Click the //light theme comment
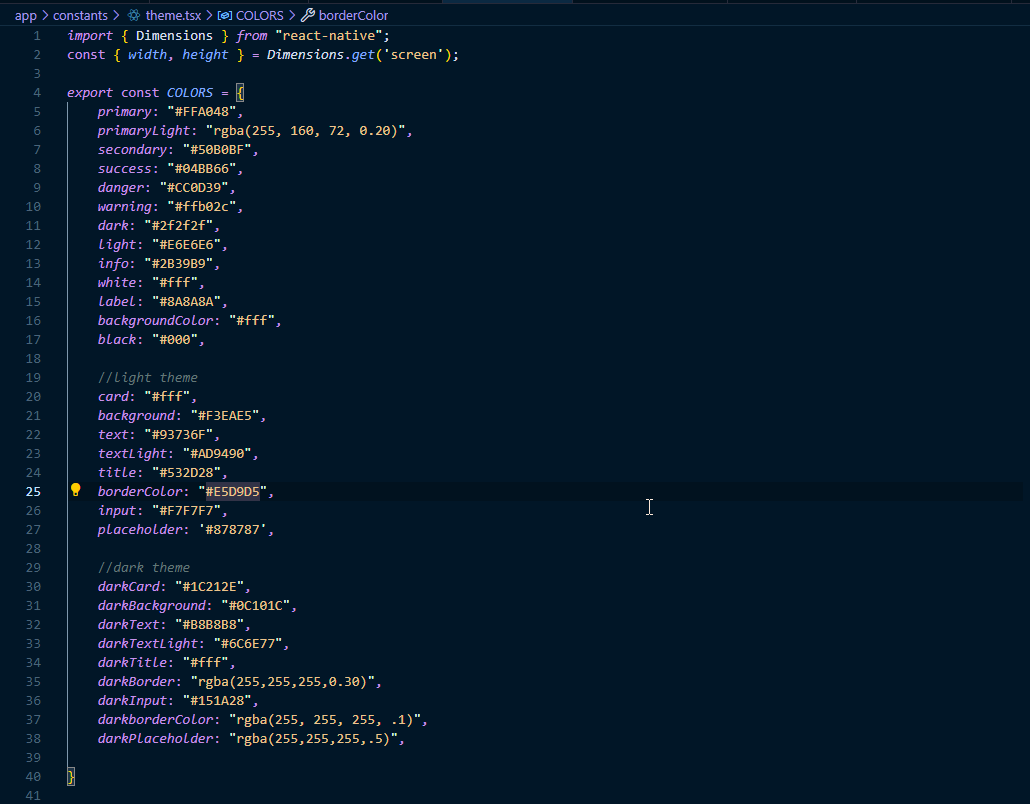This screenshot has width=1030, height=804. [x=147, y=377]
